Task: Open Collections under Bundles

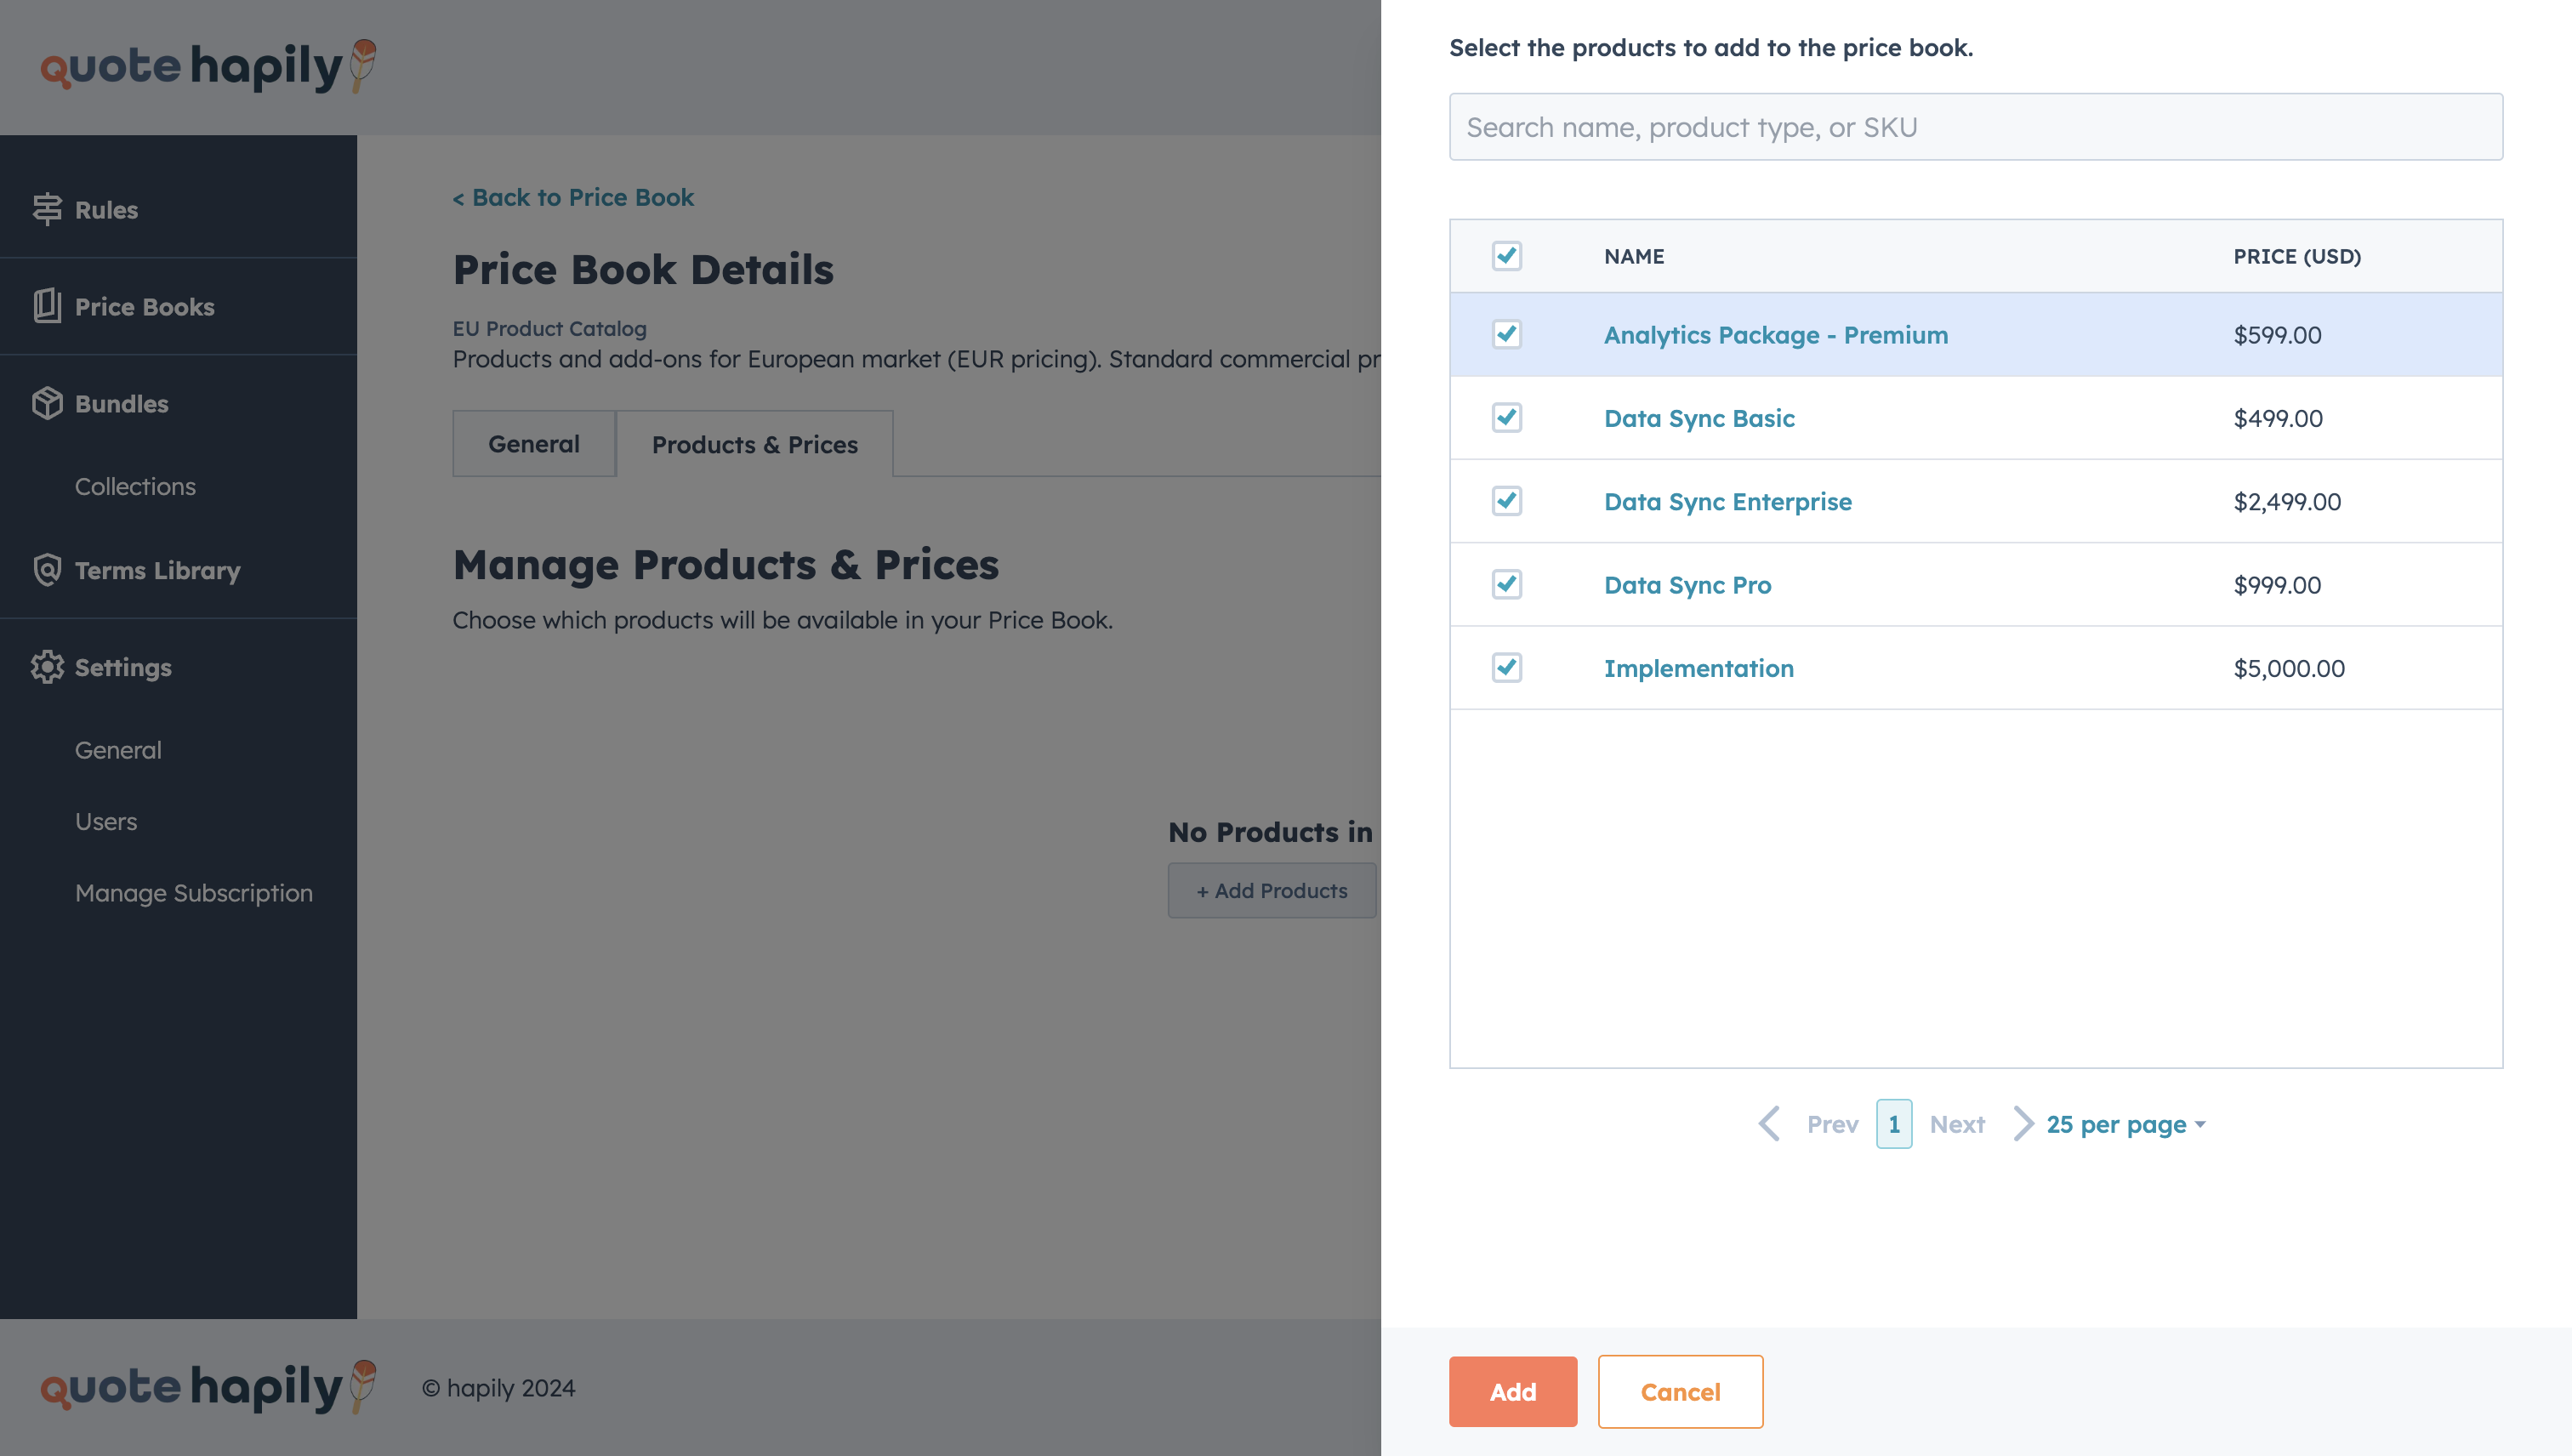Action: (134, 486)
